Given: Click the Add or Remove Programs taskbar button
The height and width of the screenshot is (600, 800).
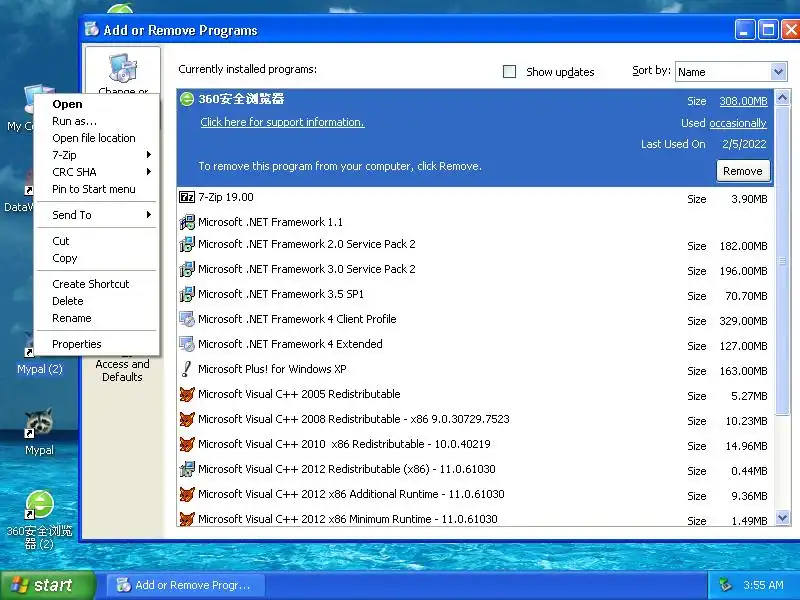Looking at the screenshot, I should point(186,585).
